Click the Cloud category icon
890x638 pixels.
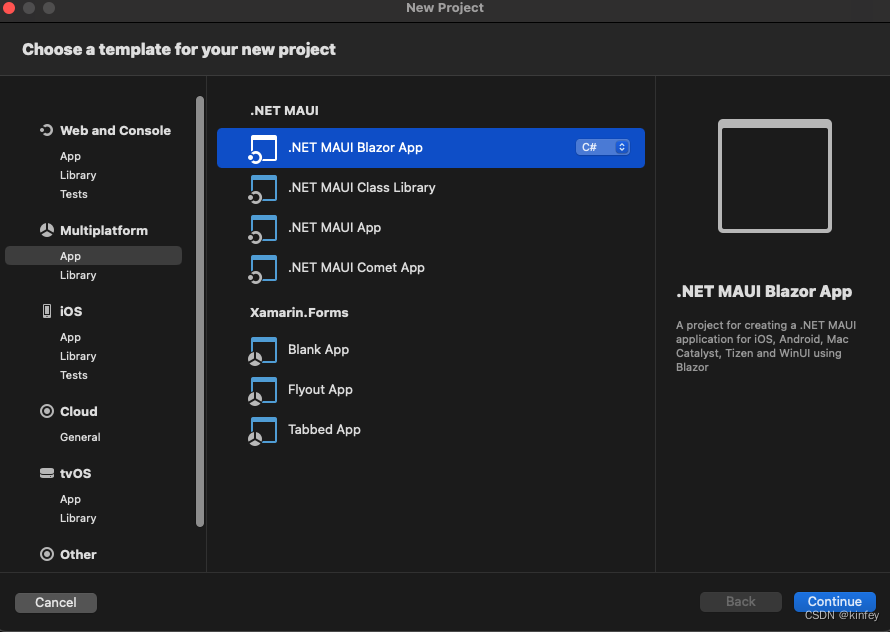tap(46, 411)
